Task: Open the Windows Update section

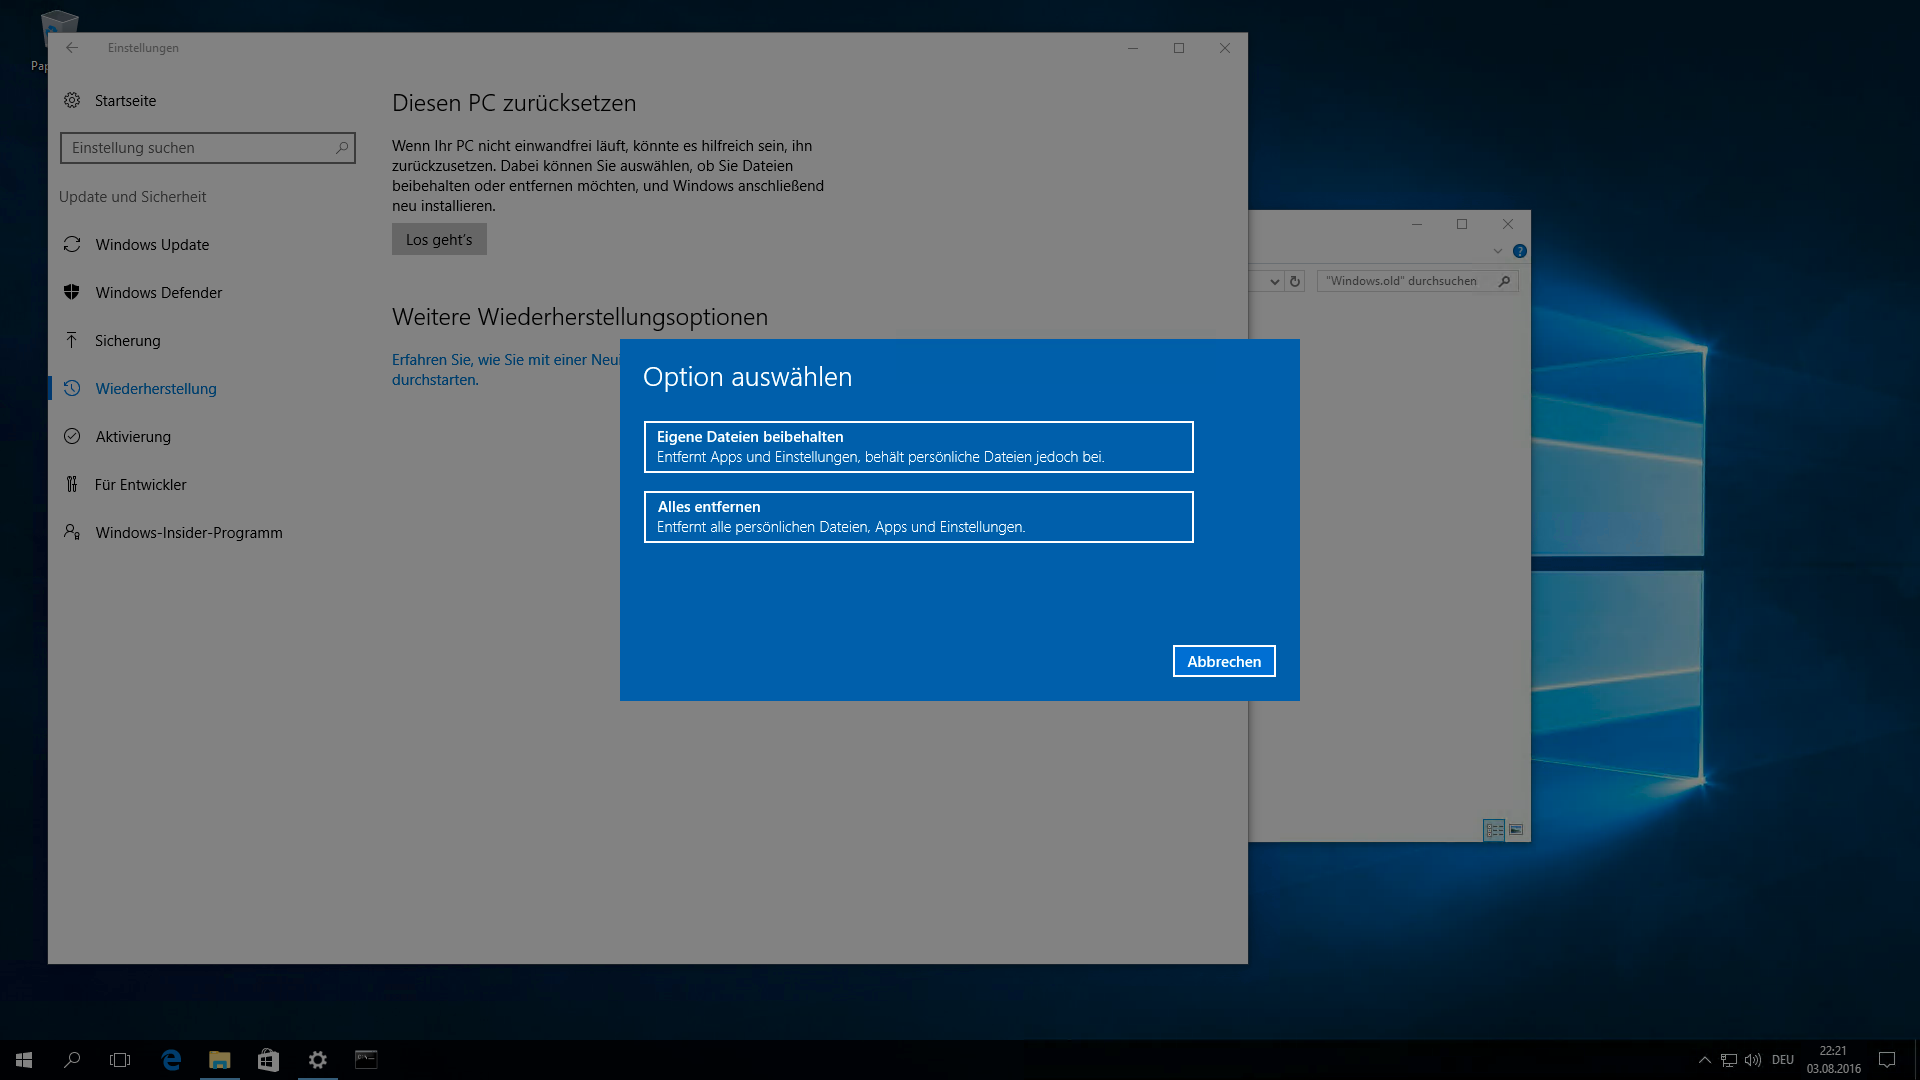Action: [x=152, y=245]
